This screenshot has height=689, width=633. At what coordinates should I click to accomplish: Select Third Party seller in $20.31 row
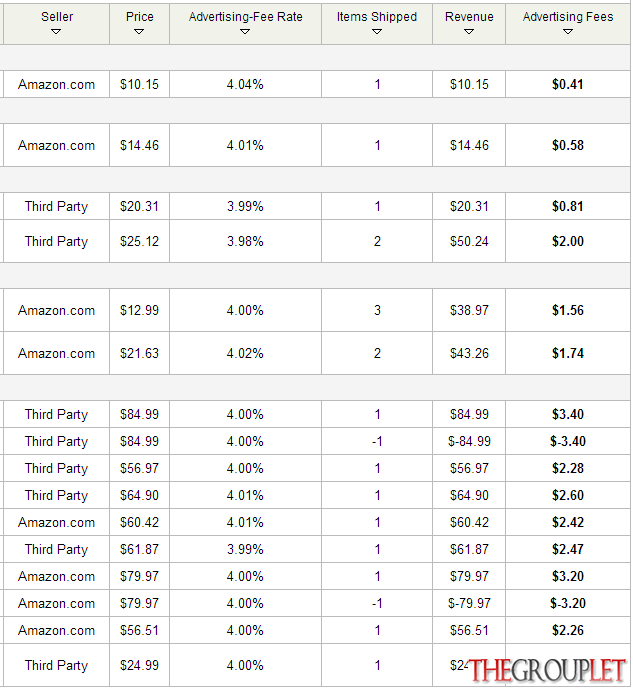click(56, 206)
